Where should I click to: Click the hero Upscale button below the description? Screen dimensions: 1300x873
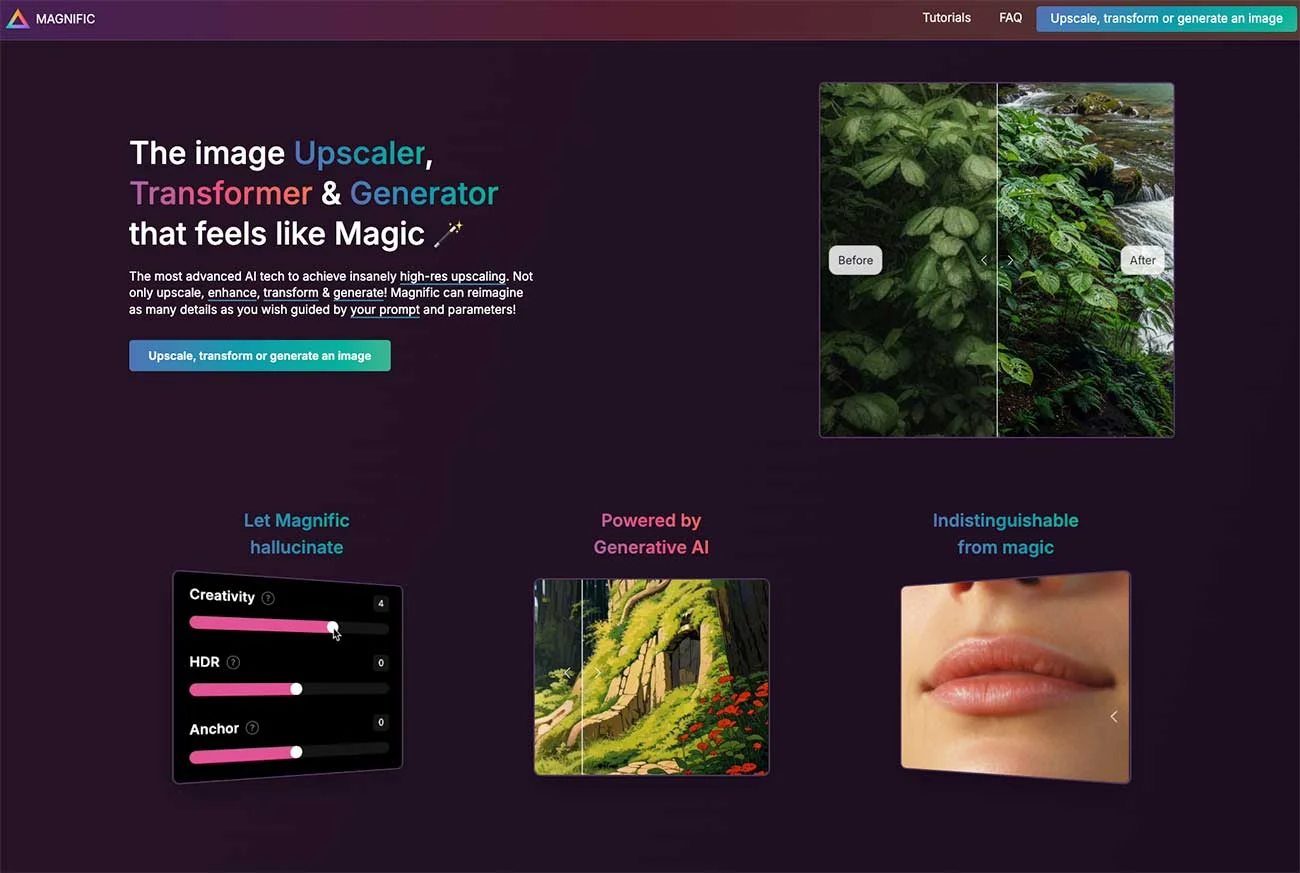point(259,356)
